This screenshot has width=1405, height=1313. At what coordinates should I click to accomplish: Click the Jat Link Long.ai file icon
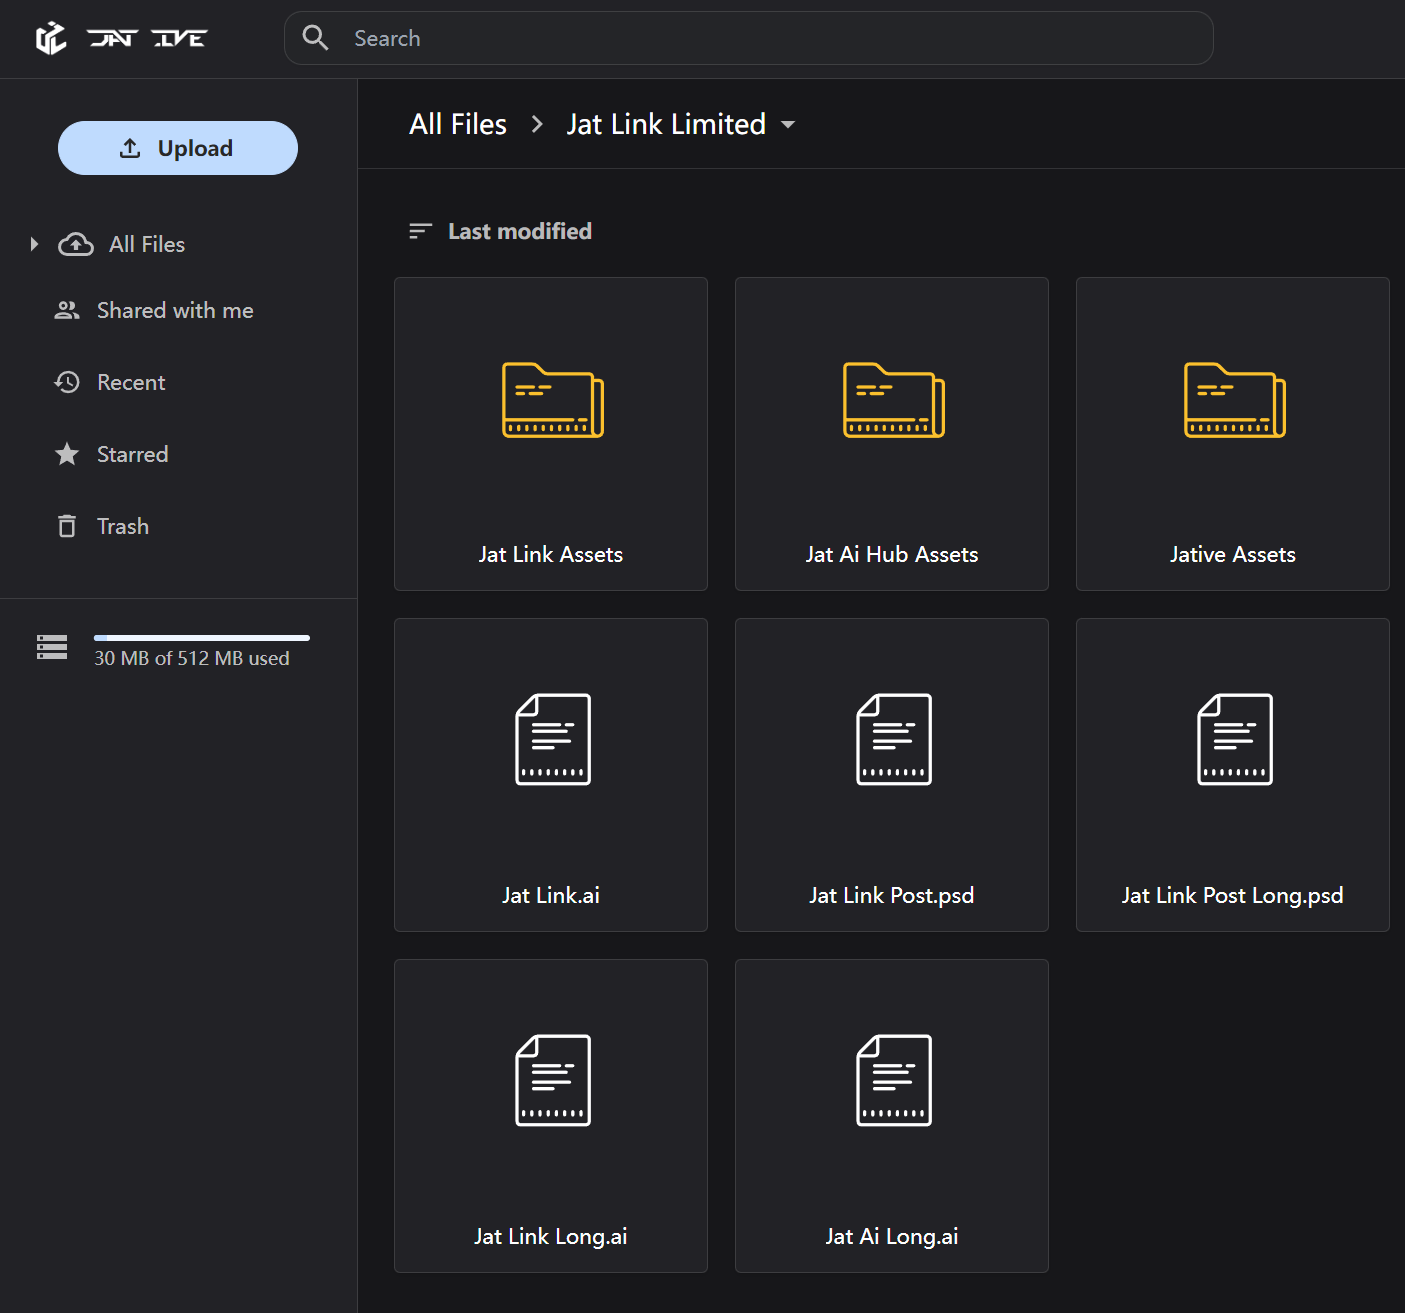[x=553, y=1080]
